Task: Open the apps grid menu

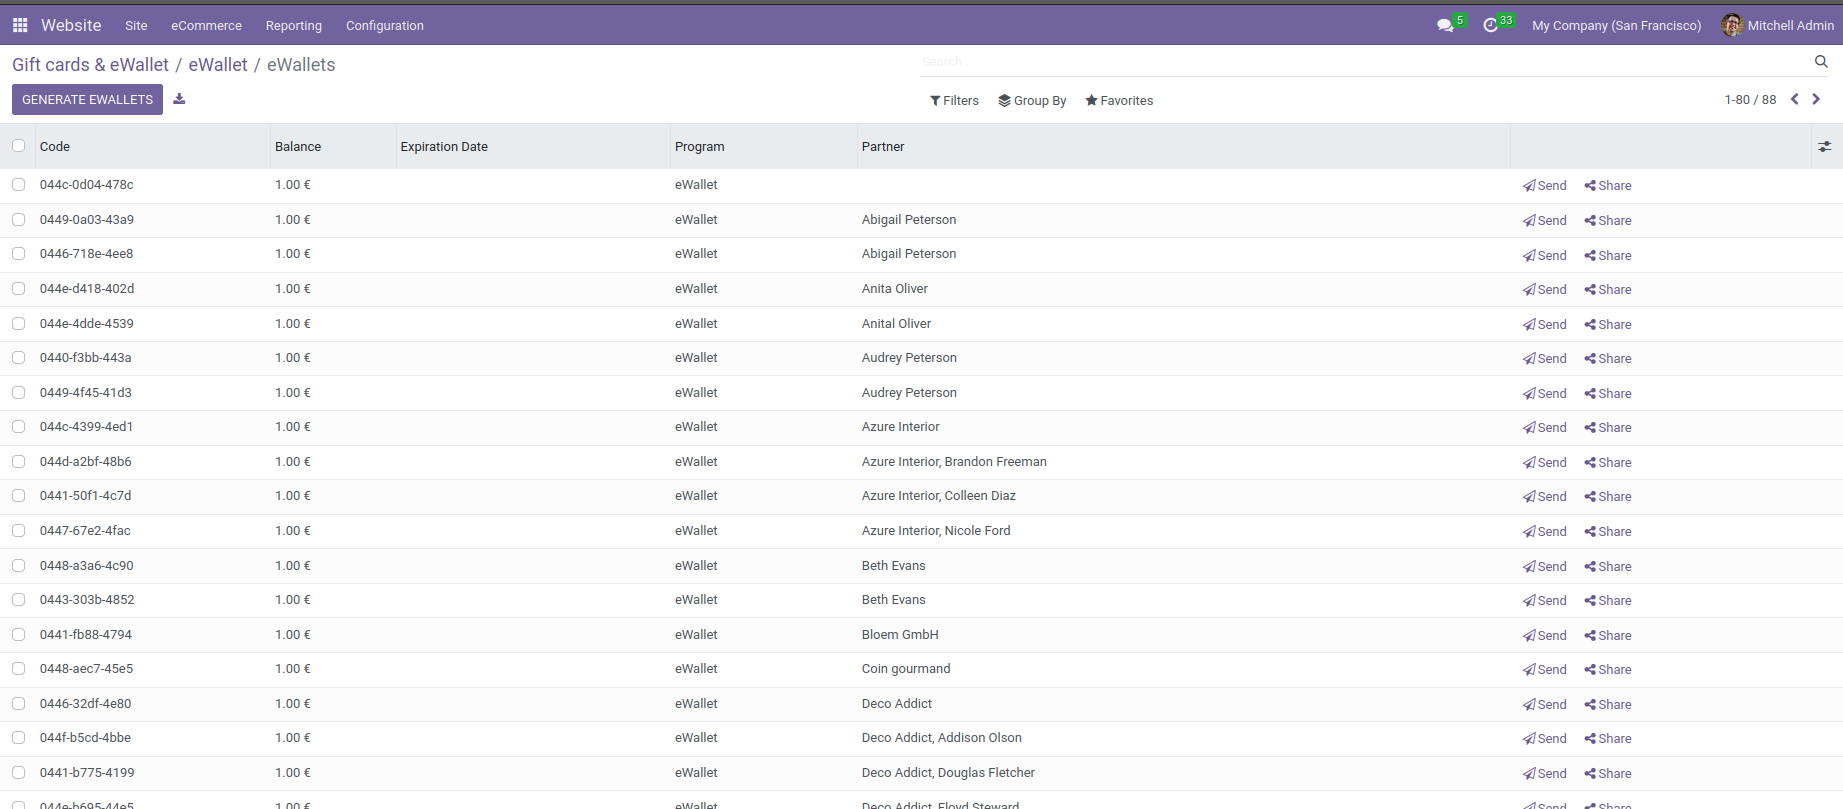Action: 20,25
